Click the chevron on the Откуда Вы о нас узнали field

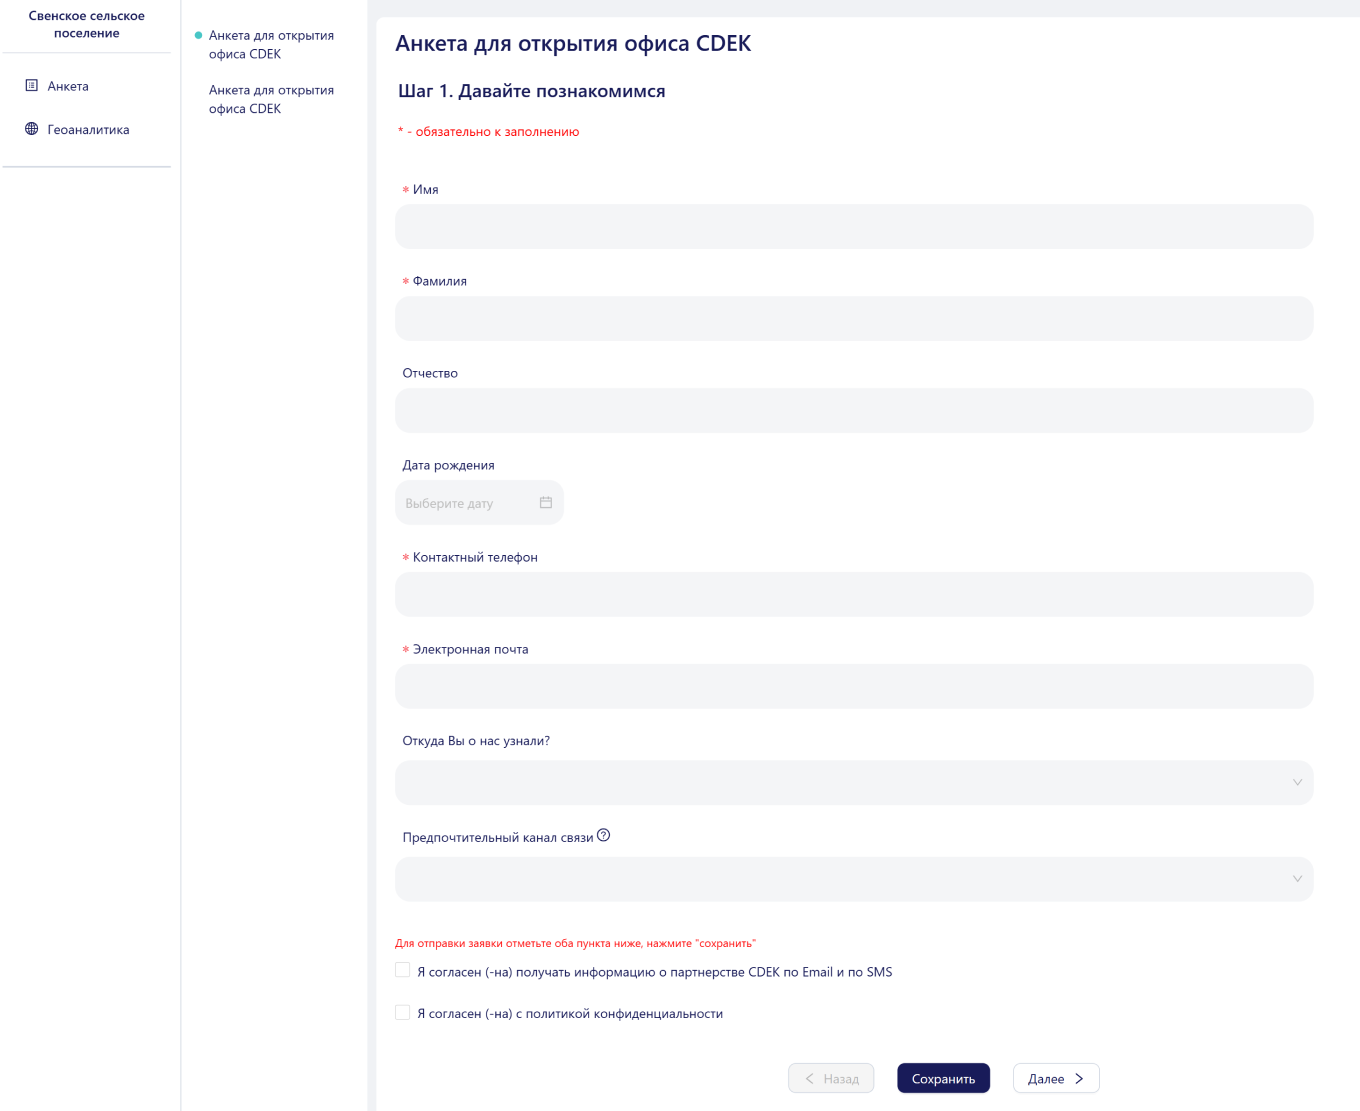coord(1296,783)
